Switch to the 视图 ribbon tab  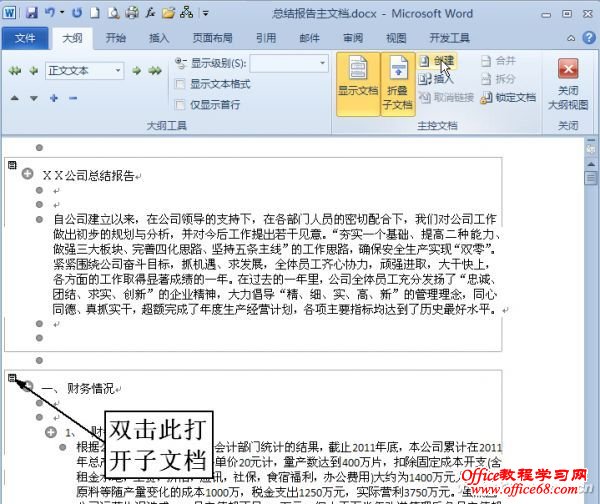(396, 38)
